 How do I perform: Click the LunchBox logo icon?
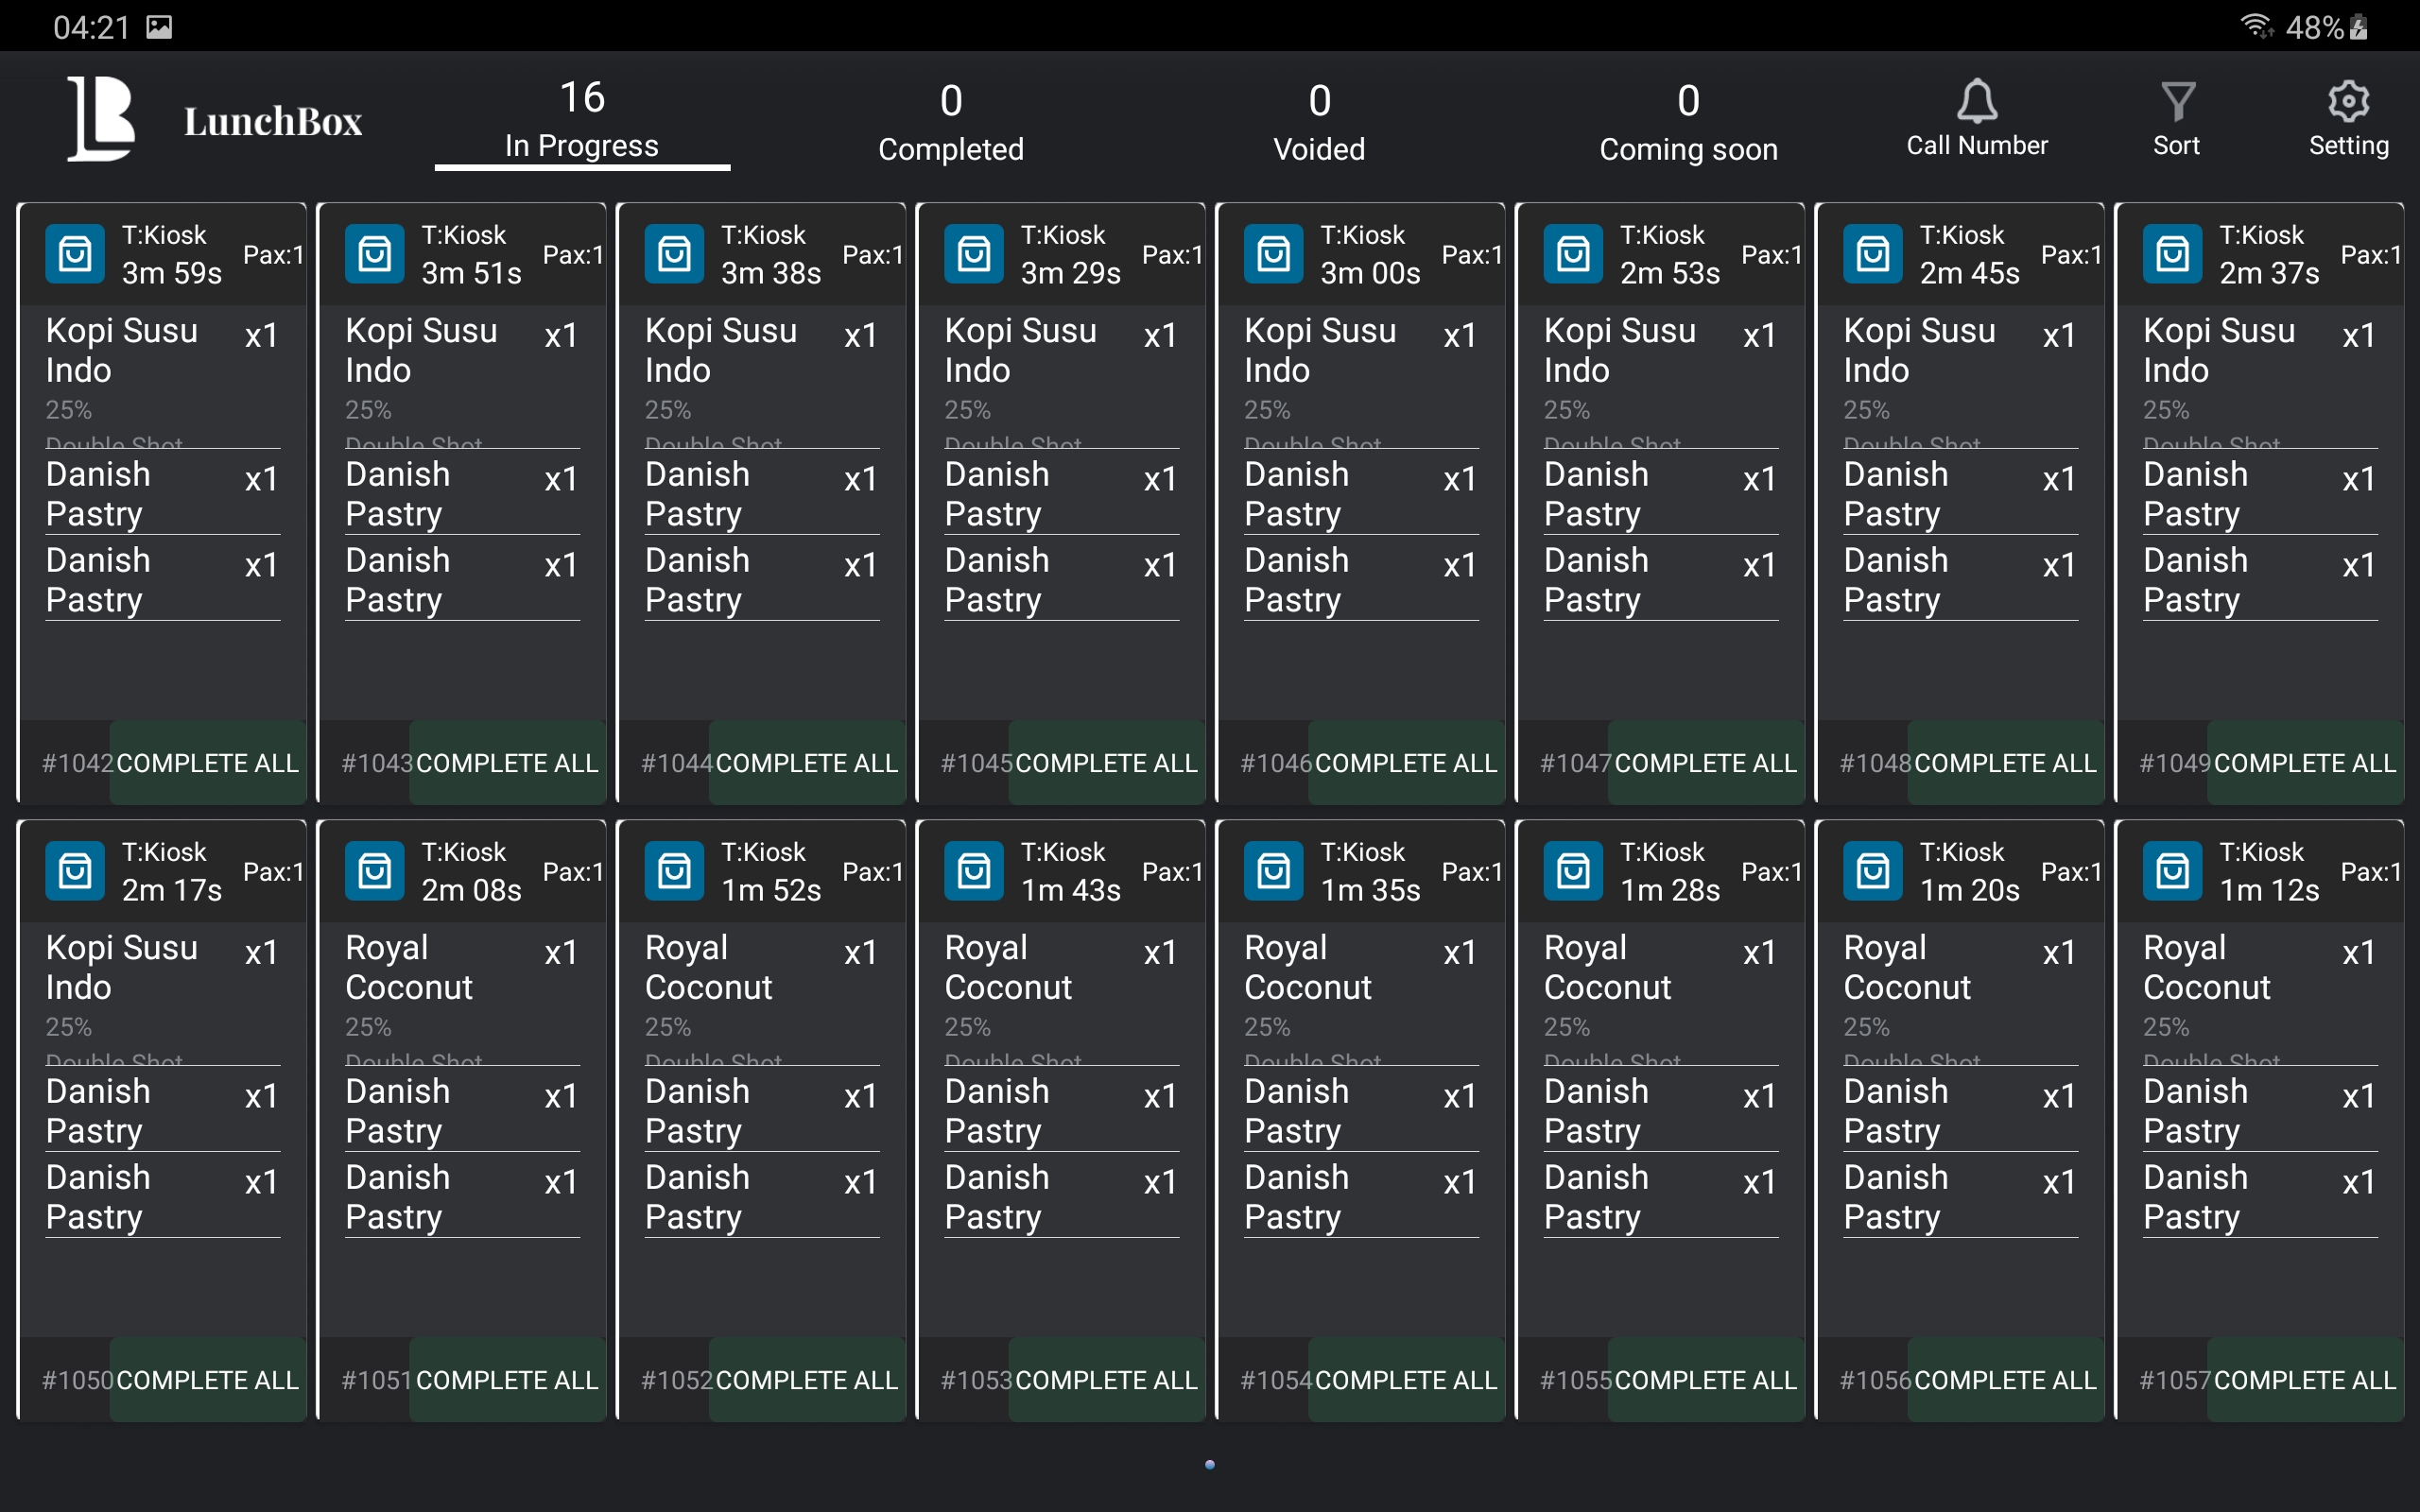coord(101,119)
